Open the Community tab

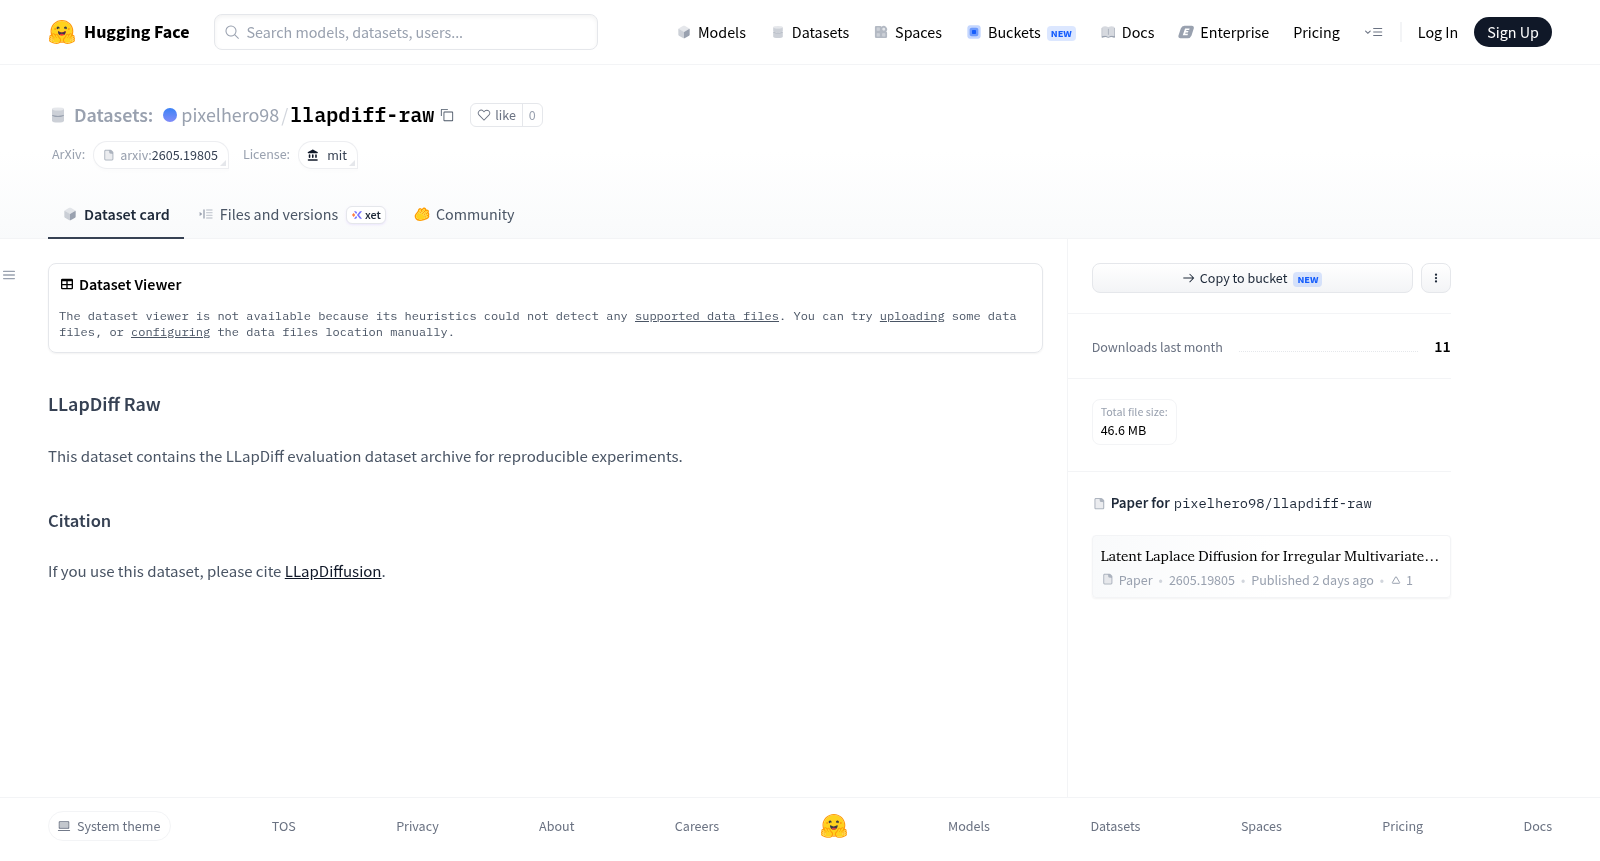point(464,214)
